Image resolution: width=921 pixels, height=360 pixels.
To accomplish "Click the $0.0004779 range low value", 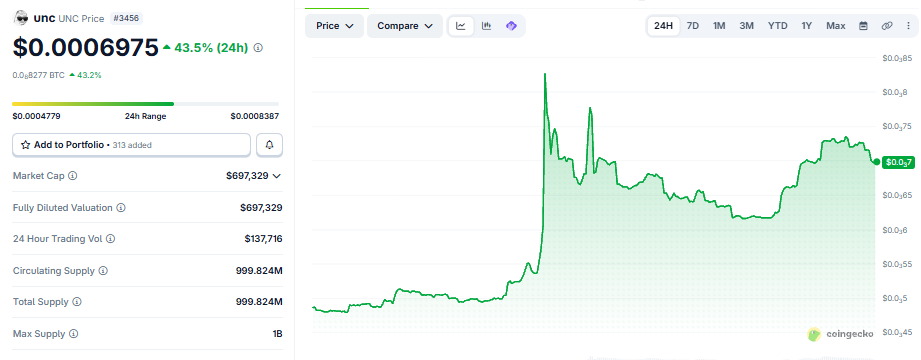I will [x=36, y=116].
